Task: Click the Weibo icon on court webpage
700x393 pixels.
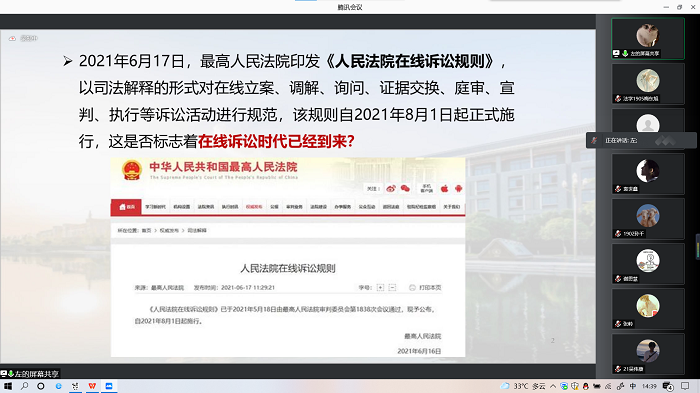Action: tap(391, 189)
